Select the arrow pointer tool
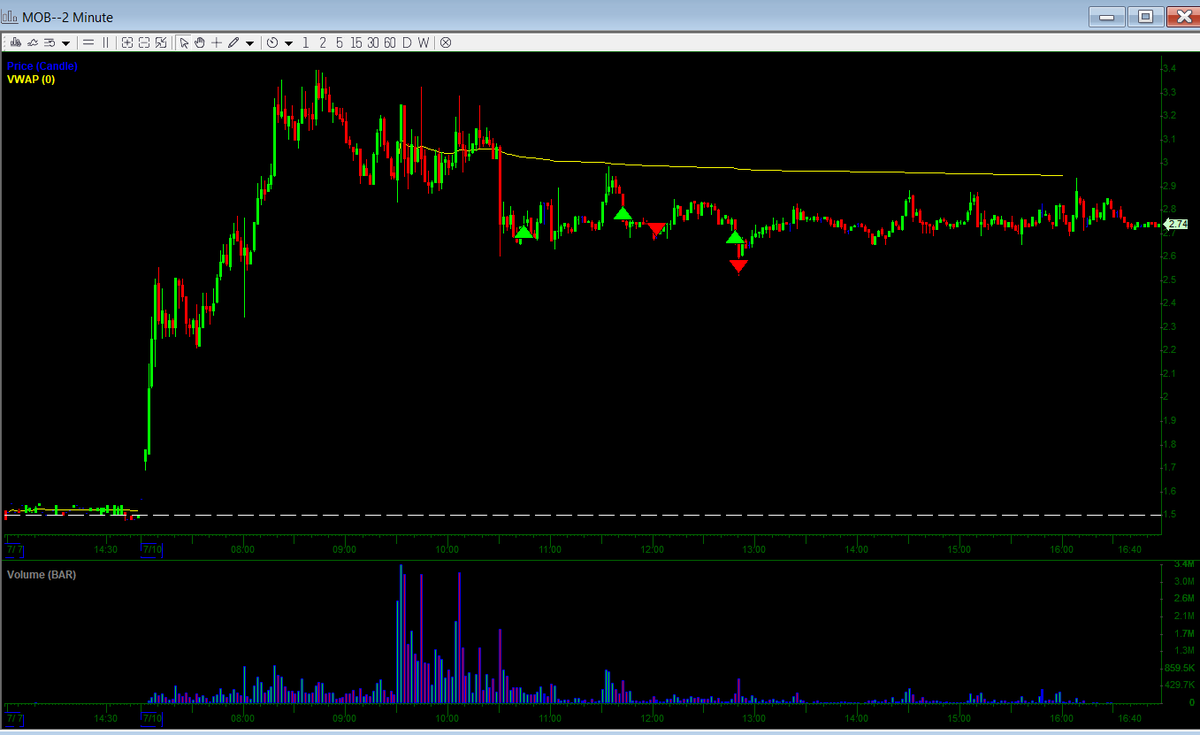The image size is (1200, 735). (x=184, y=43)
